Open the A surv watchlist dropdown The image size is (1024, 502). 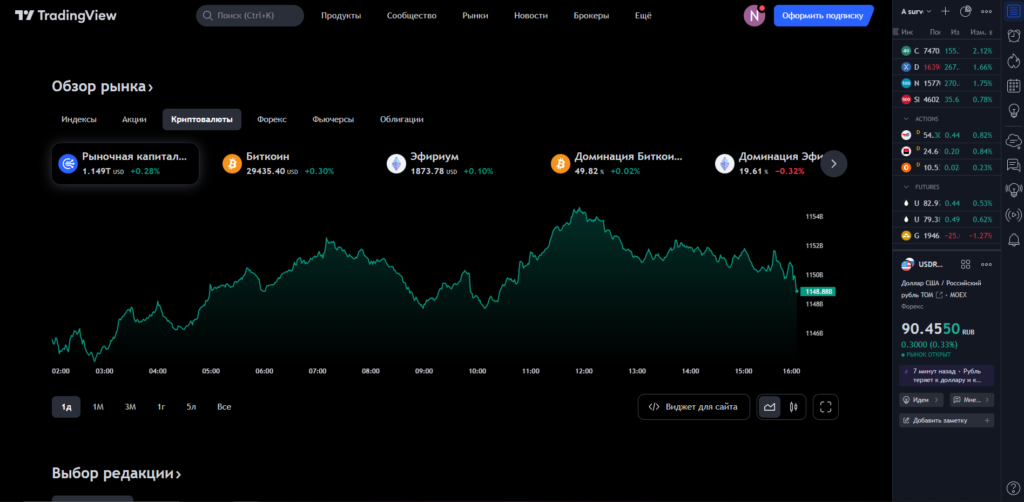916,12
